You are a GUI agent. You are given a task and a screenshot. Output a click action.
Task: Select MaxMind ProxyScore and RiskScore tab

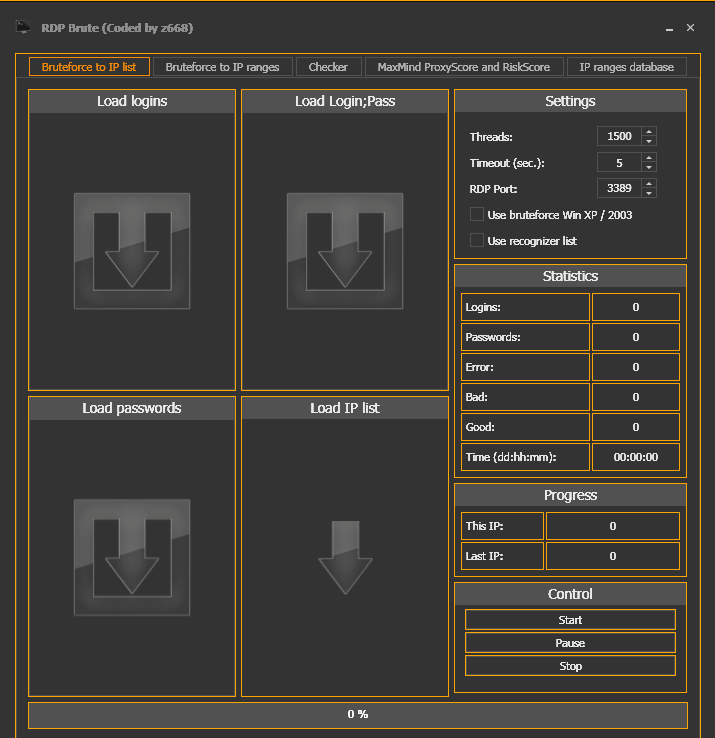(463, 67)
